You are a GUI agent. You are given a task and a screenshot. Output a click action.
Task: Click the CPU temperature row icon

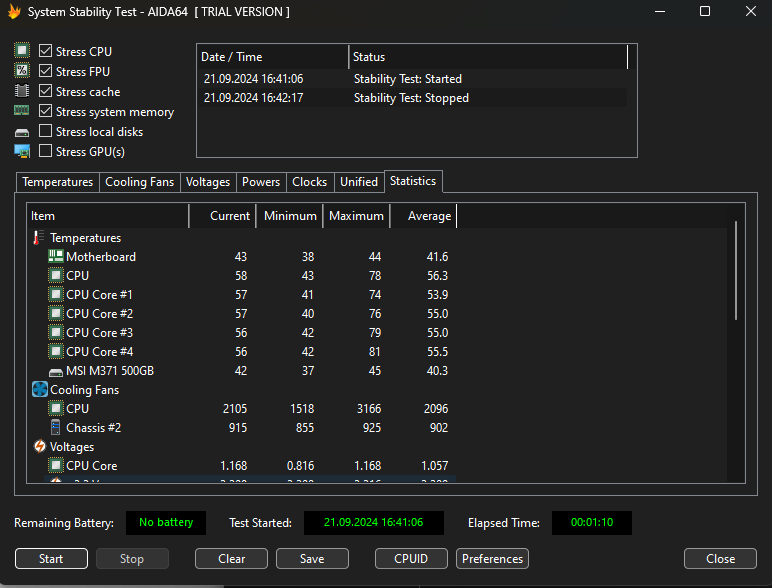pos(56,275)
